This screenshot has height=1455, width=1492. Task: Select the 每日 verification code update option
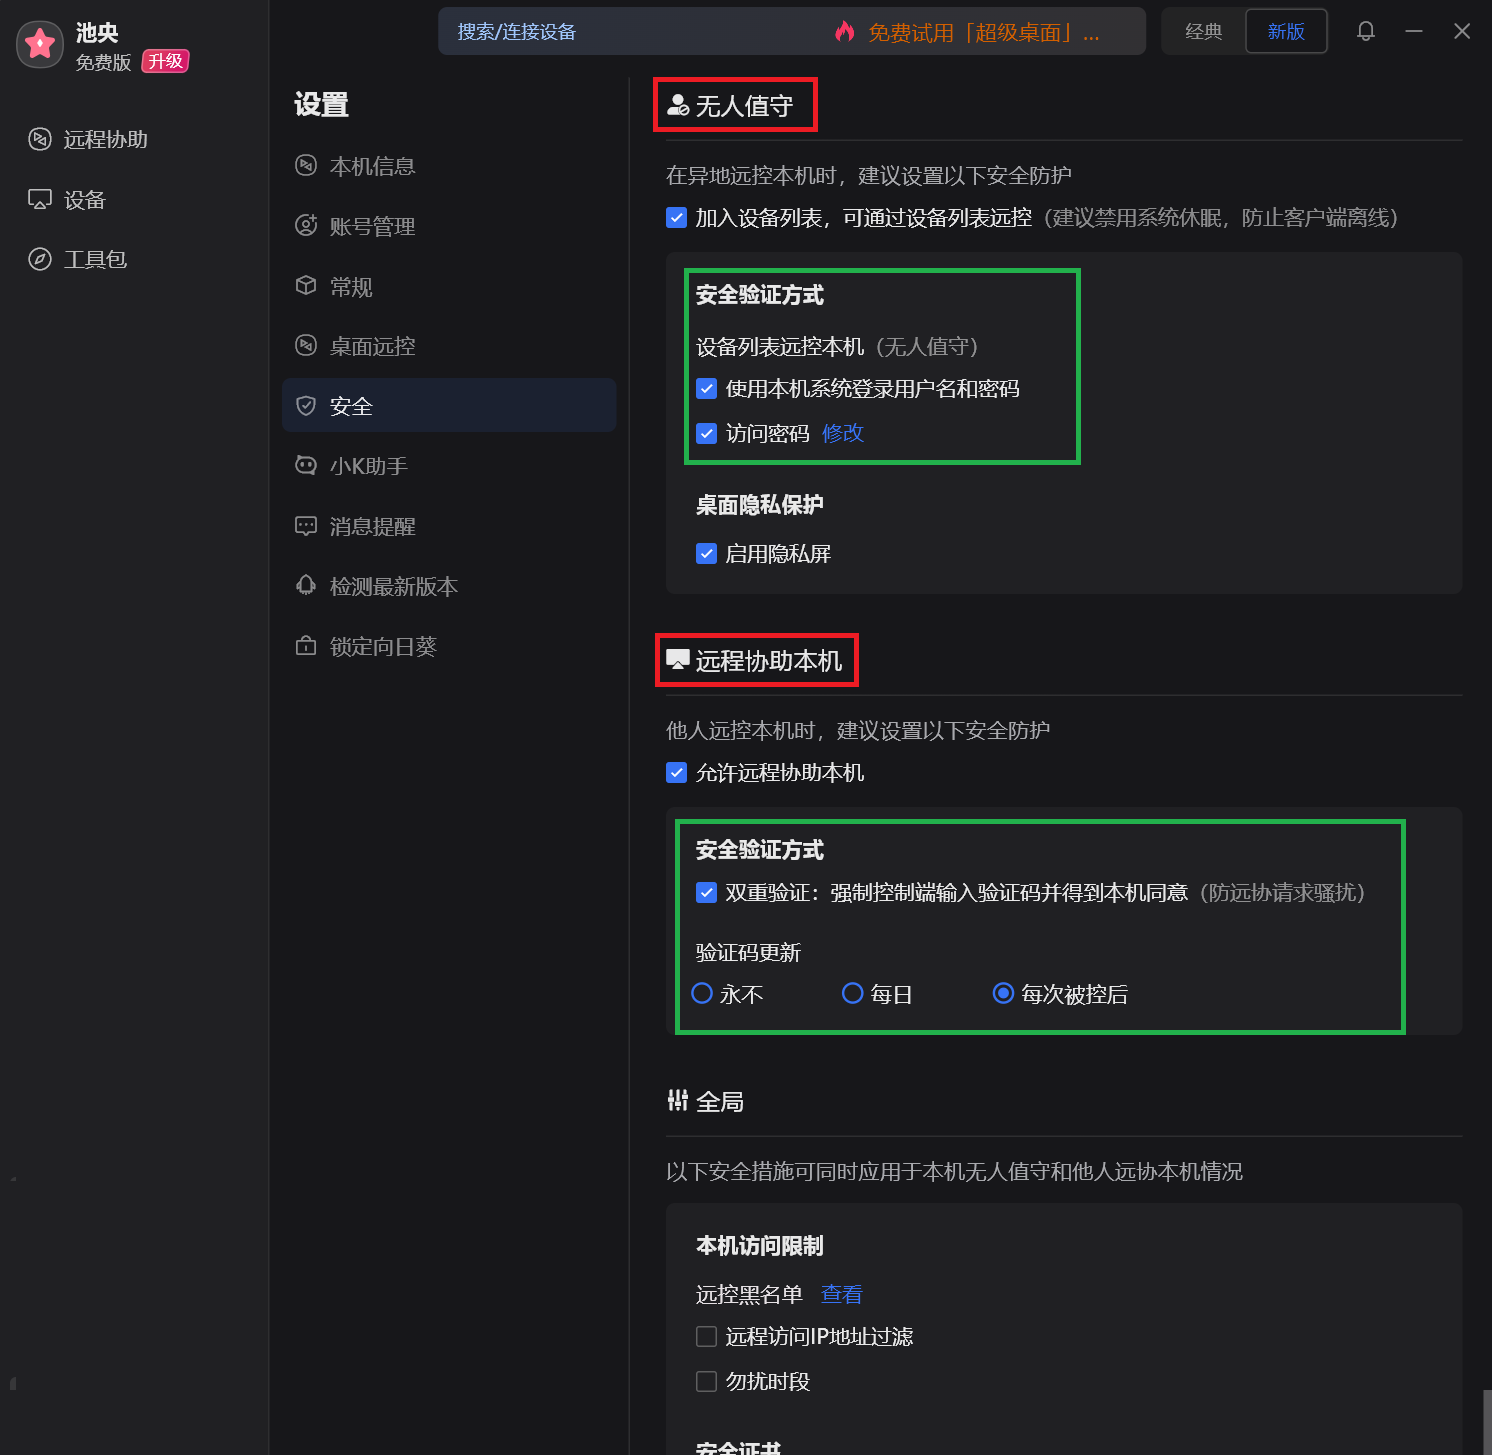[x=852, y=993]
